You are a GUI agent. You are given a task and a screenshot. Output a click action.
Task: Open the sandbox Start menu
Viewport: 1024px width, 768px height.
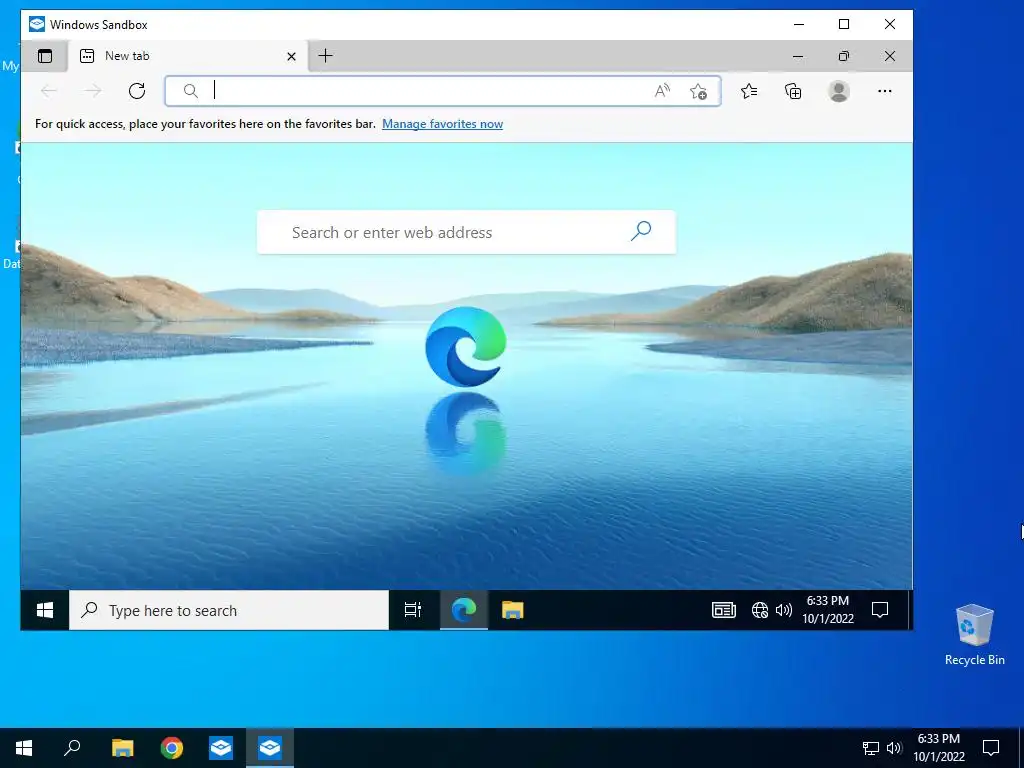pos(44,610)
